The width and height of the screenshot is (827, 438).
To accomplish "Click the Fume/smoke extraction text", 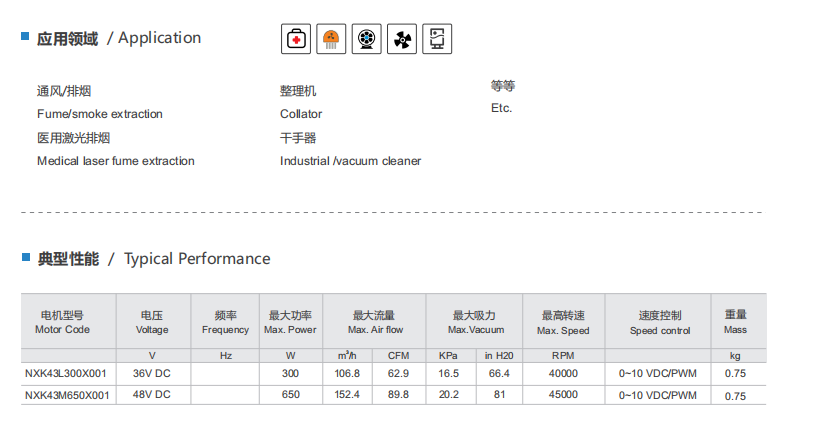I will point(100,114).
